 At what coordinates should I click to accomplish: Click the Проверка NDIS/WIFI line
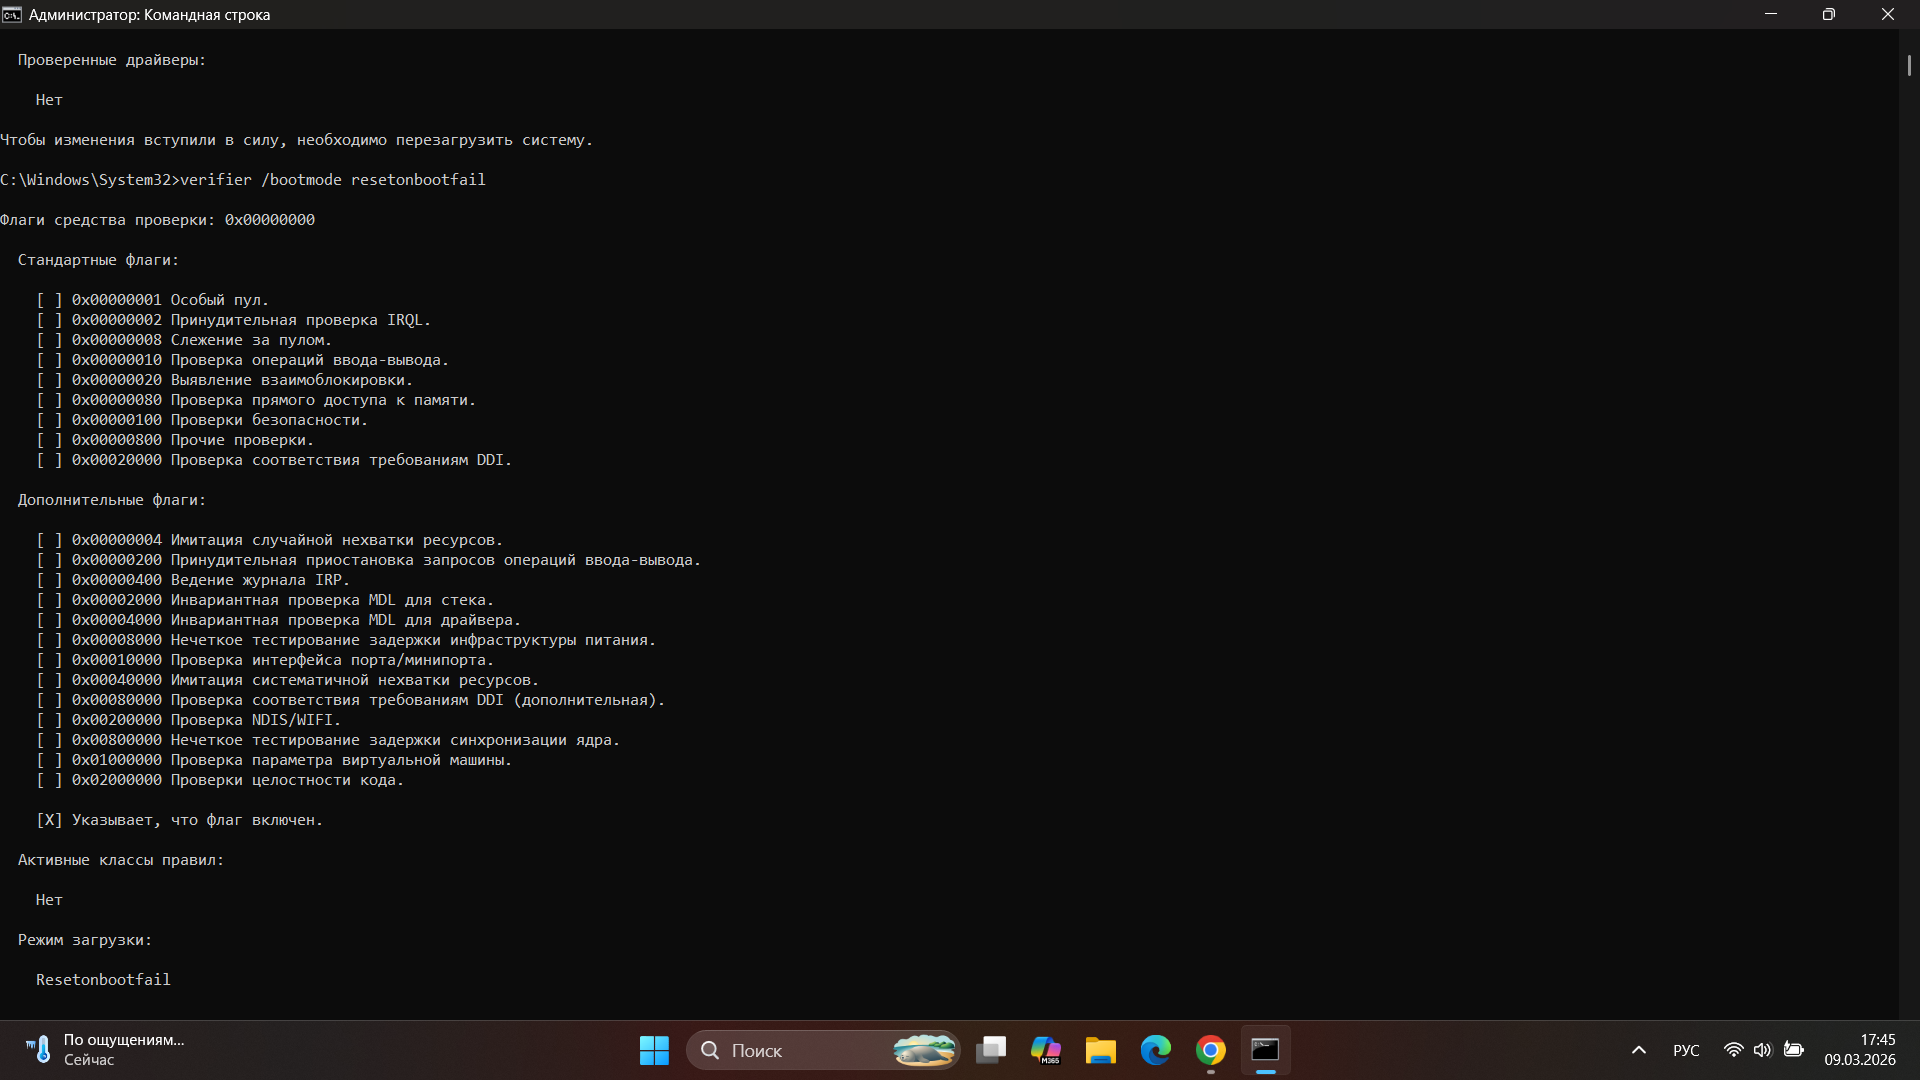coord(189,720)
